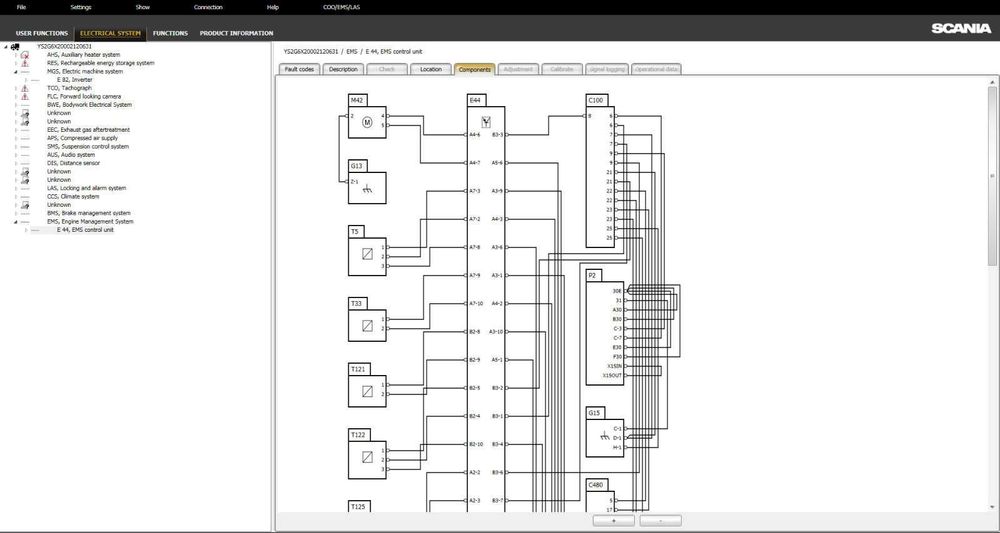Click the ground symbol inside component G15
This screenshot has height=533, width=1000.
(605, 436)
